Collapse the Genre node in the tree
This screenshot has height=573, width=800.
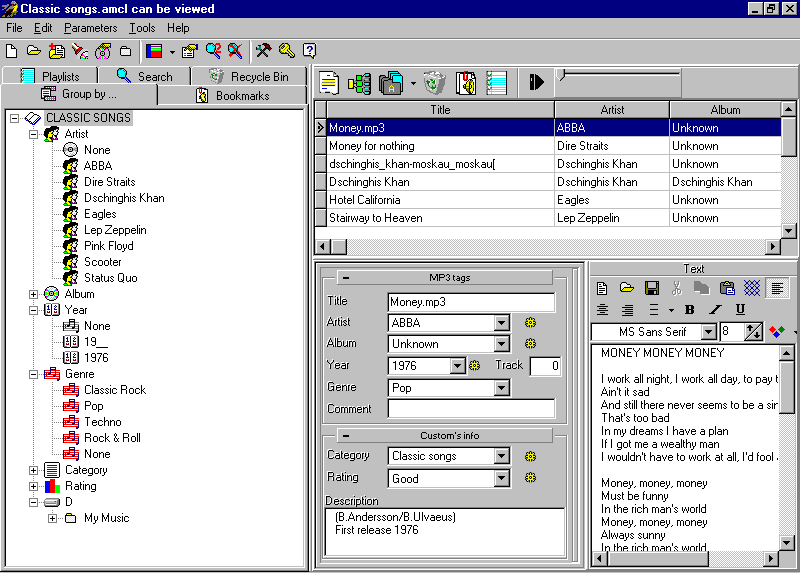(x=34, y=375)
